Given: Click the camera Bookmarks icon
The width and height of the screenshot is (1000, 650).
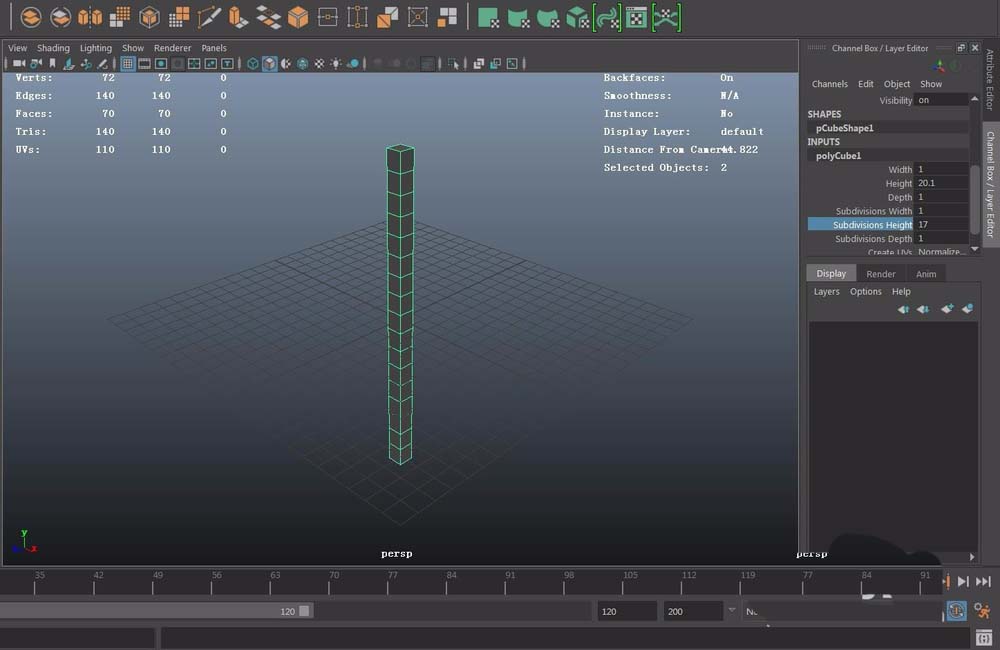Looking at the screenshot, I should [x=52, y=63].
